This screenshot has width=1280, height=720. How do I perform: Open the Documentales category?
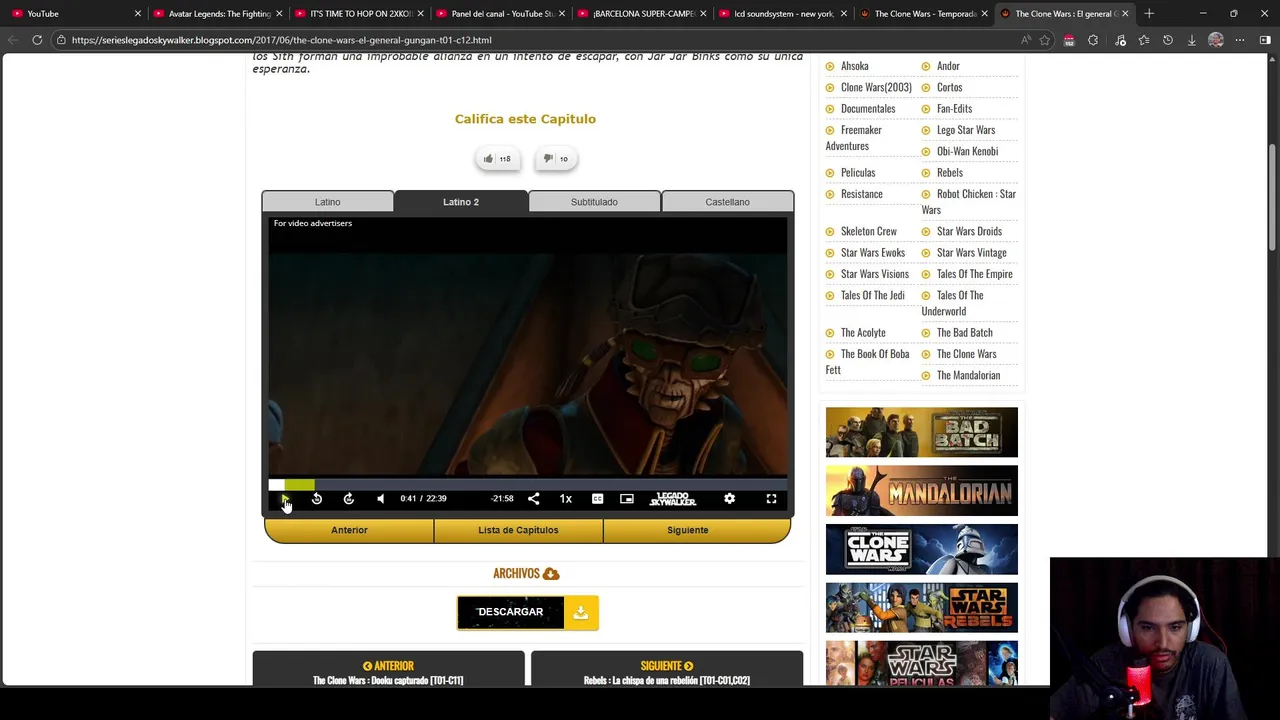point(868,108)
